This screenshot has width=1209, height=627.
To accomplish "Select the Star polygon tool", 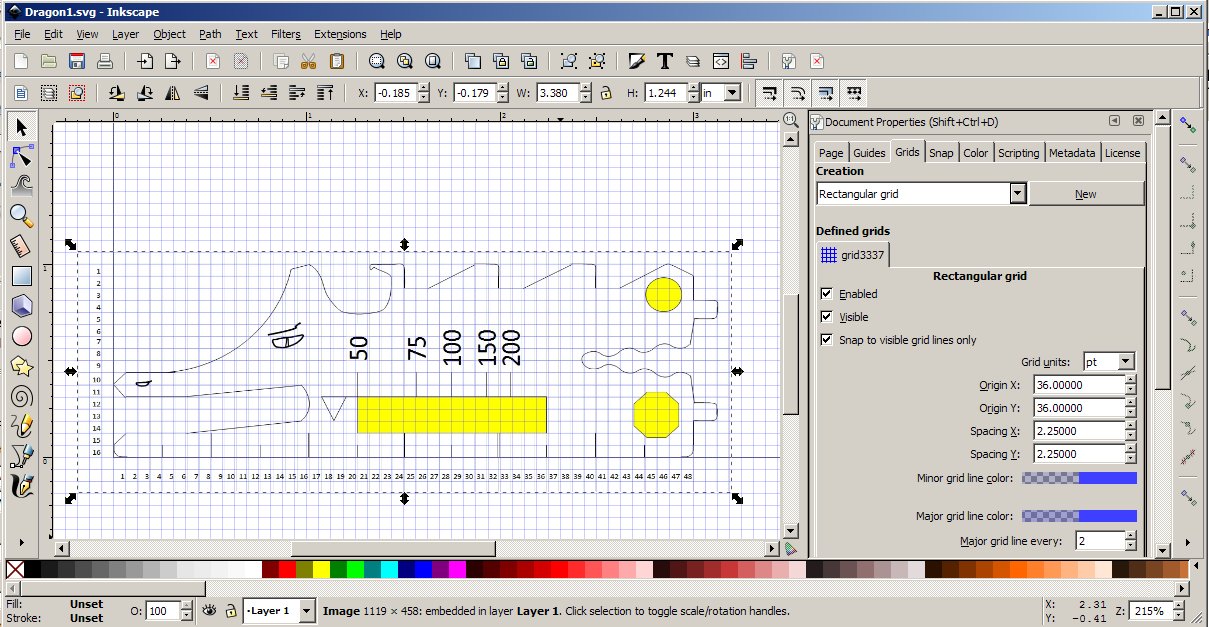I will [x=21, y=366].
